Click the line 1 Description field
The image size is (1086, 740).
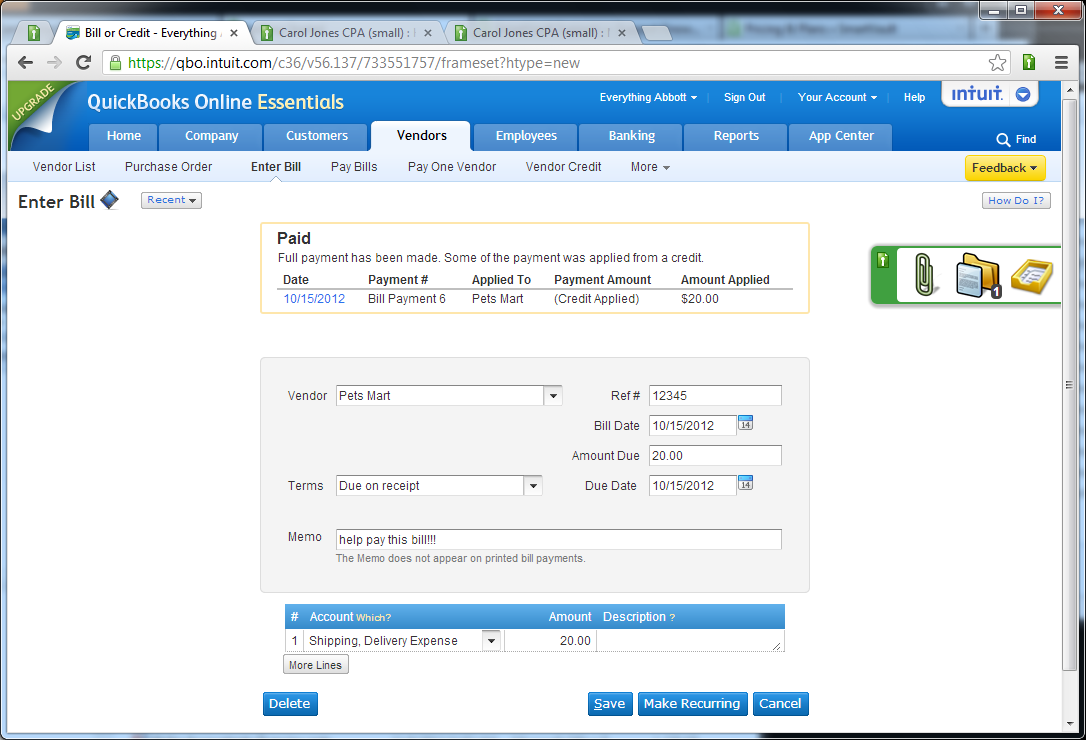690,641
